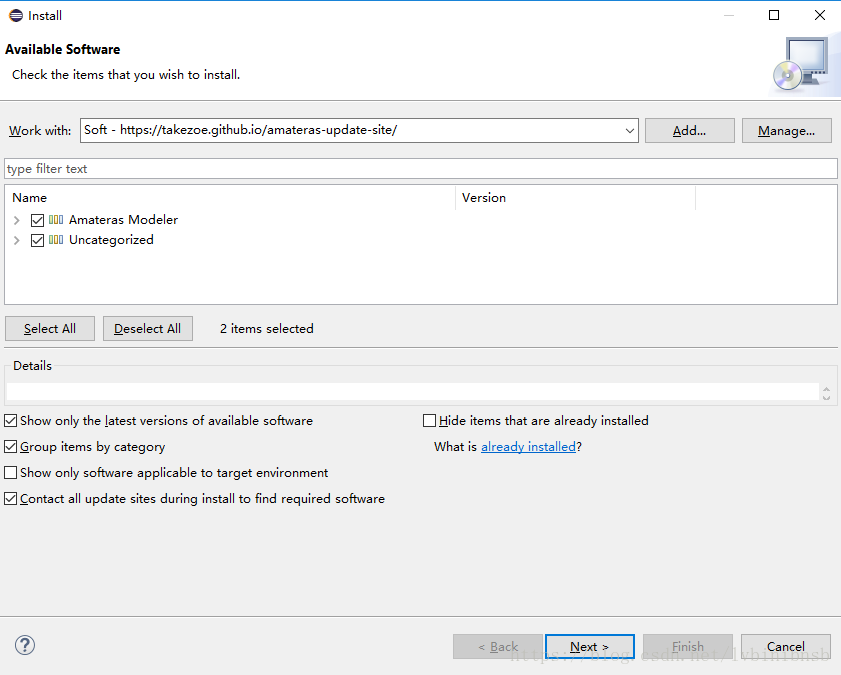Image resolution: width=841 pixels, height=675 pixels.
Task: Click the Eclipse icon in the title bar
Action: (x=16, y=16)
